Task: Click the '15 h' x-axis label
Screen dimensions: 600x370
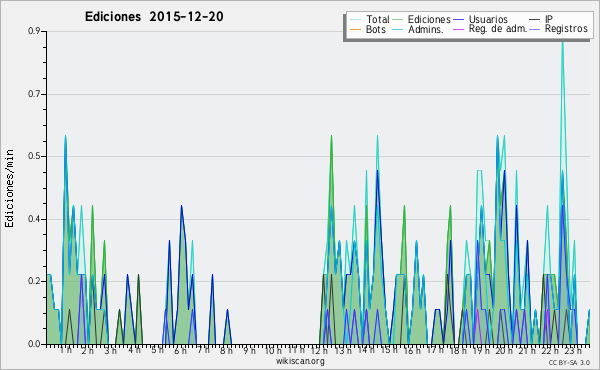Action: pos(389,350)
